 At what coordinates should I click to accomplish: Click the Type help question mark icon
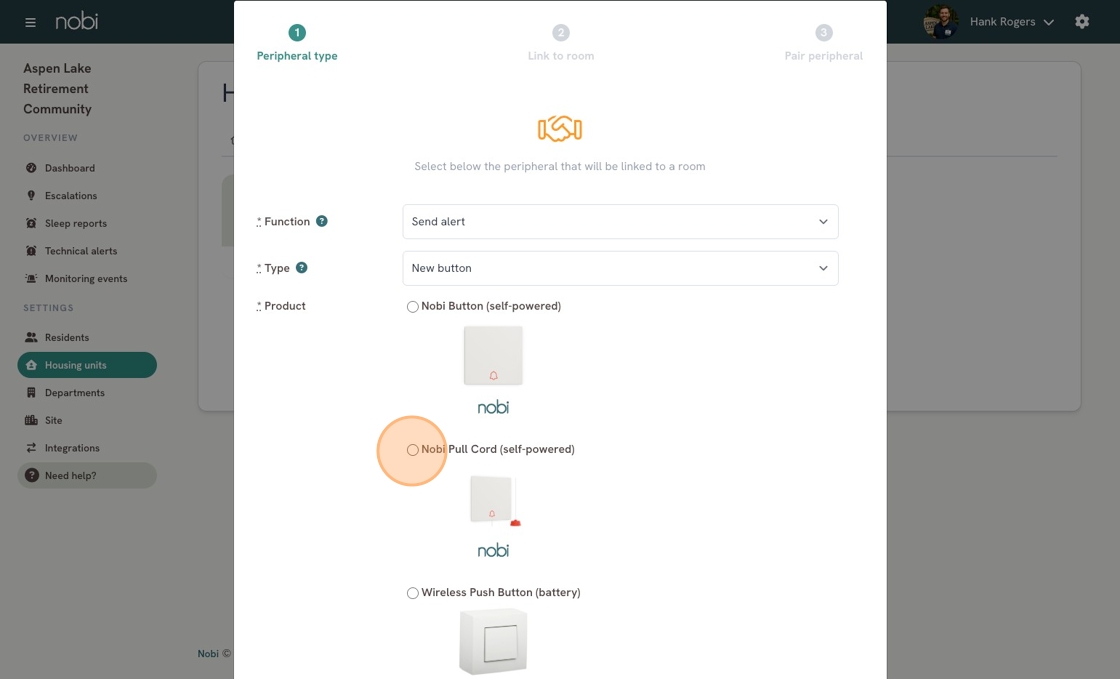click(x=302, y=268)
